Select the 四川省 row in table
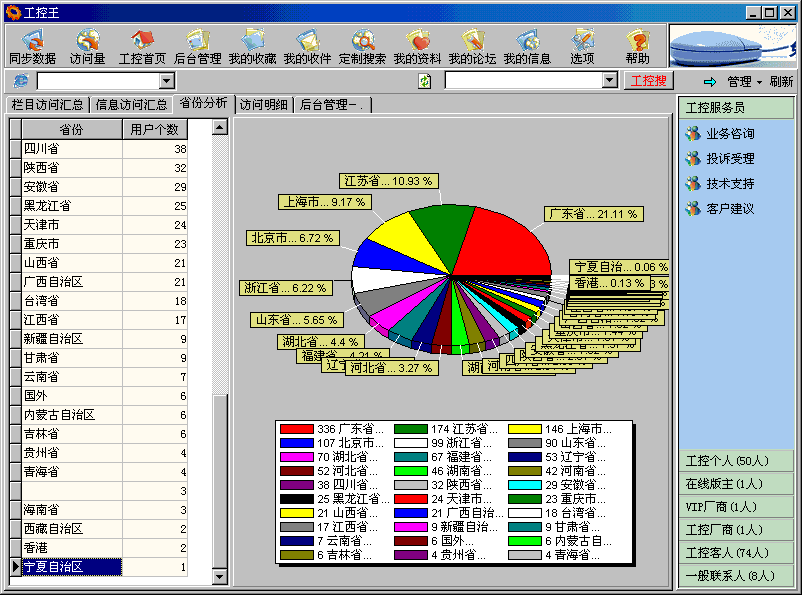Screen dimensions: 802x595 pyautogui.click(x=71, y=149)
